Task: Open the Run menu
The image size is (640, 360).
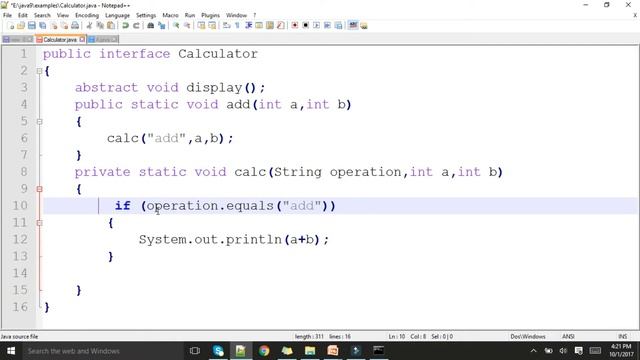Action: click(x=190, y=15)
